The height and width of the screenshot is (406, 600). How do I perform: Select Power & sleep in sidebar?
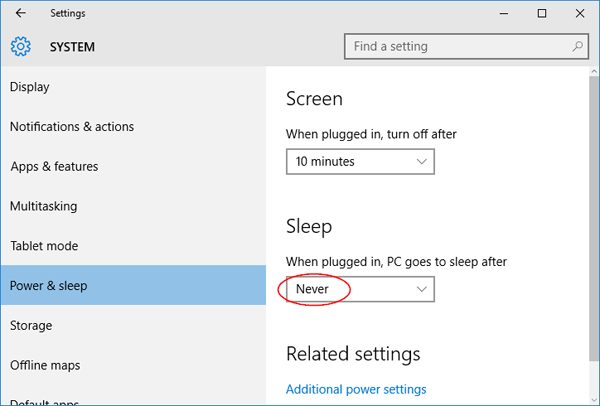pyautogui.click(x=49, y=286)
